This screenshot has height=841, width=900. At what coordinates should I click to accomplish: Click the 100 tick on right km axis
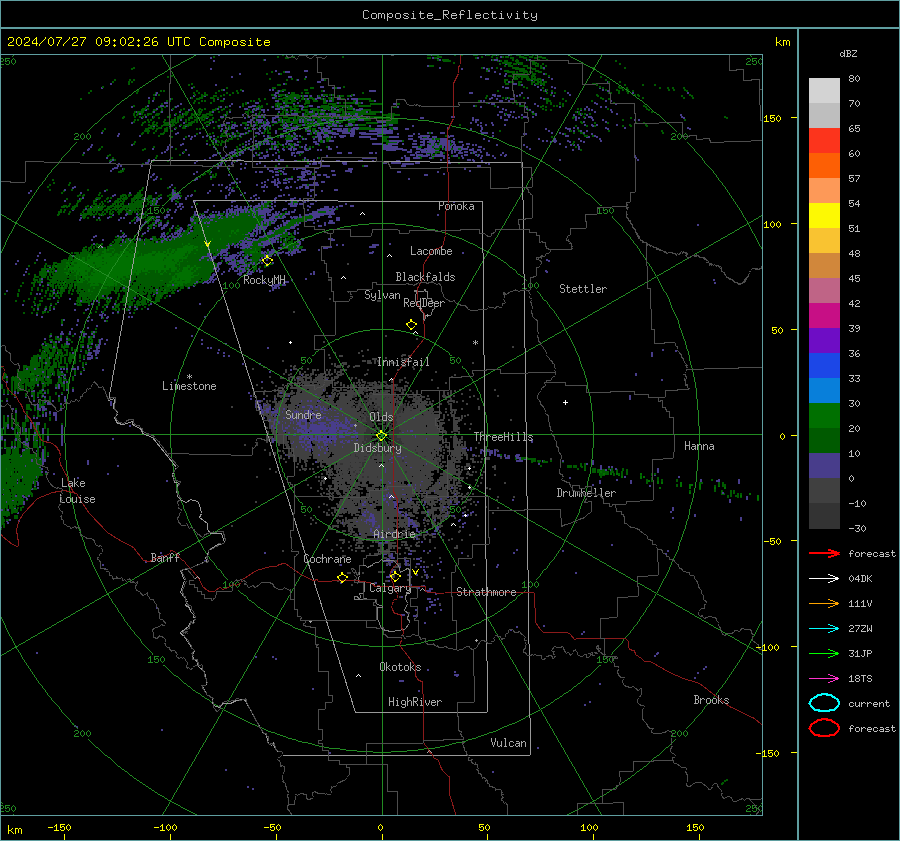(x=772, y=224)
